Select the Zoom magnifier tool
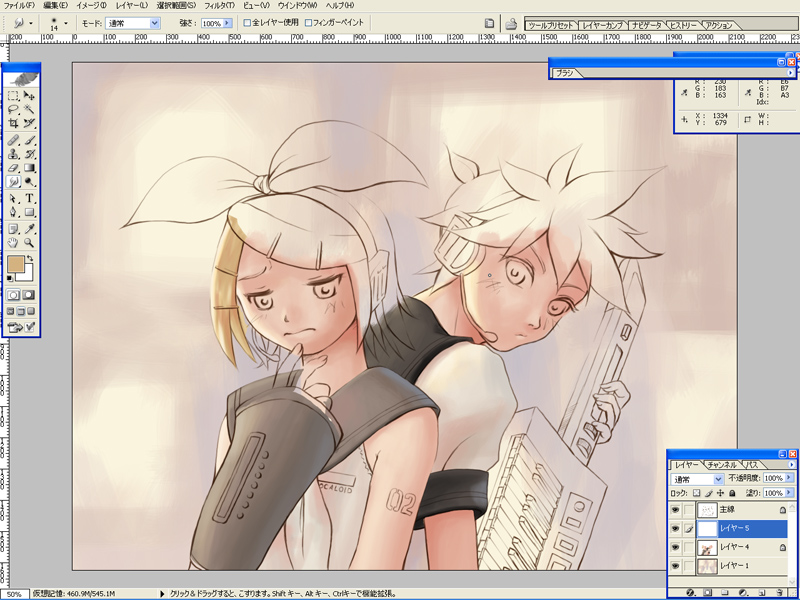The height and width of the screenshot is (600, 800). pyautogui.click(x=29, y=243)
